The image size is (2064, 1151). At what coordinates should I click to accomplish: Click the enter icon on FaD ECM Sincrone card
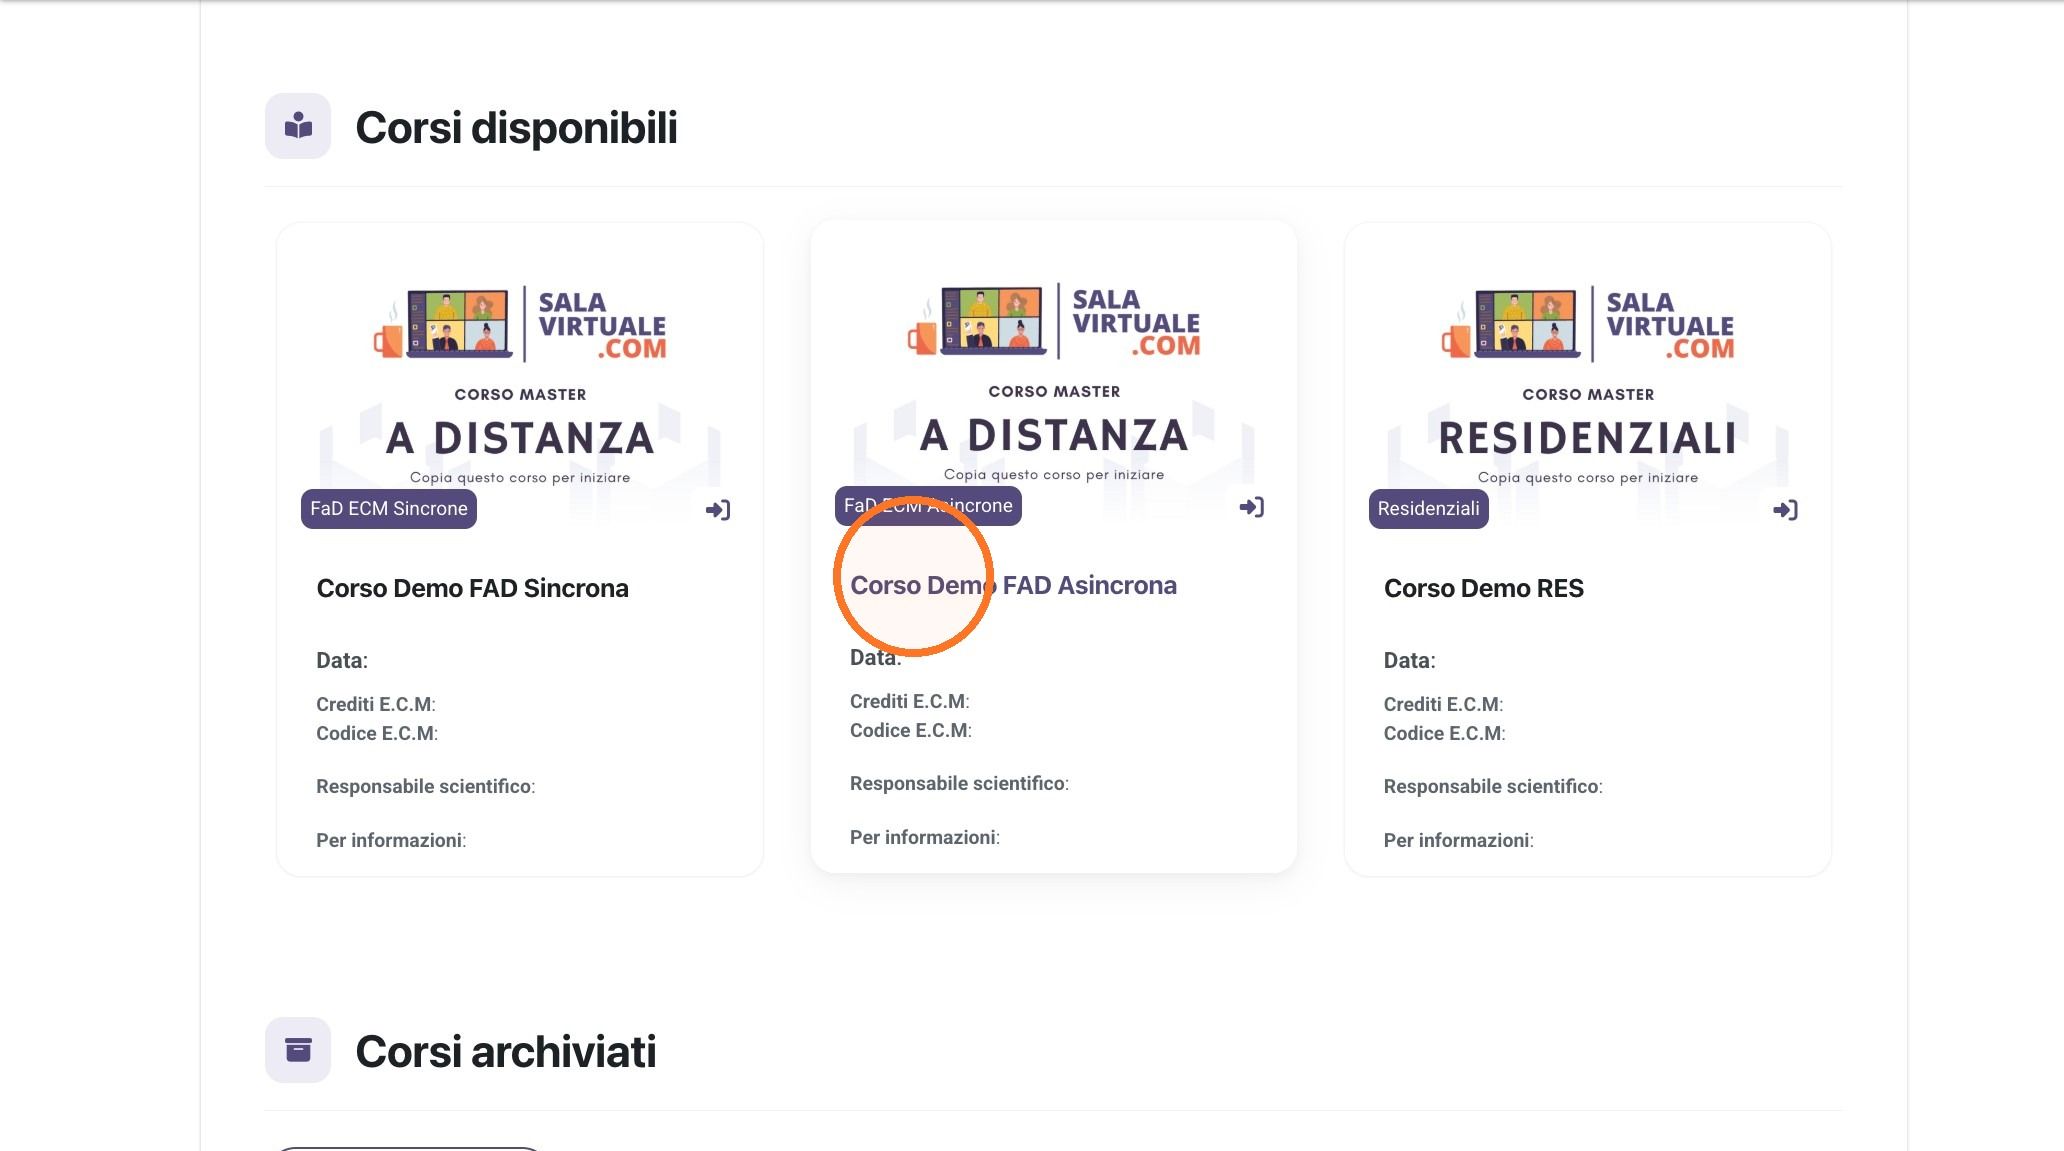pos(718,510)
